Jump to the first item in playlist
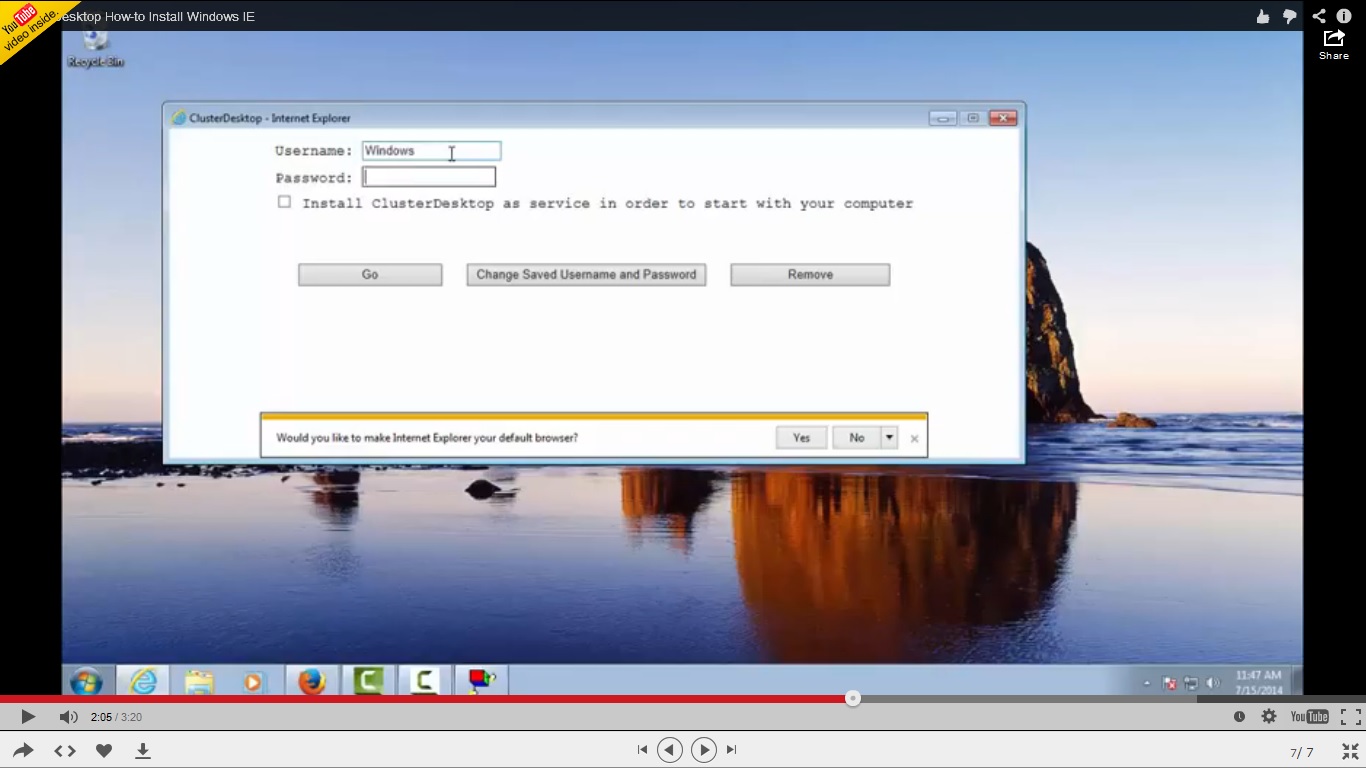This screenshot has width=1366, height=768. point(642,750)
